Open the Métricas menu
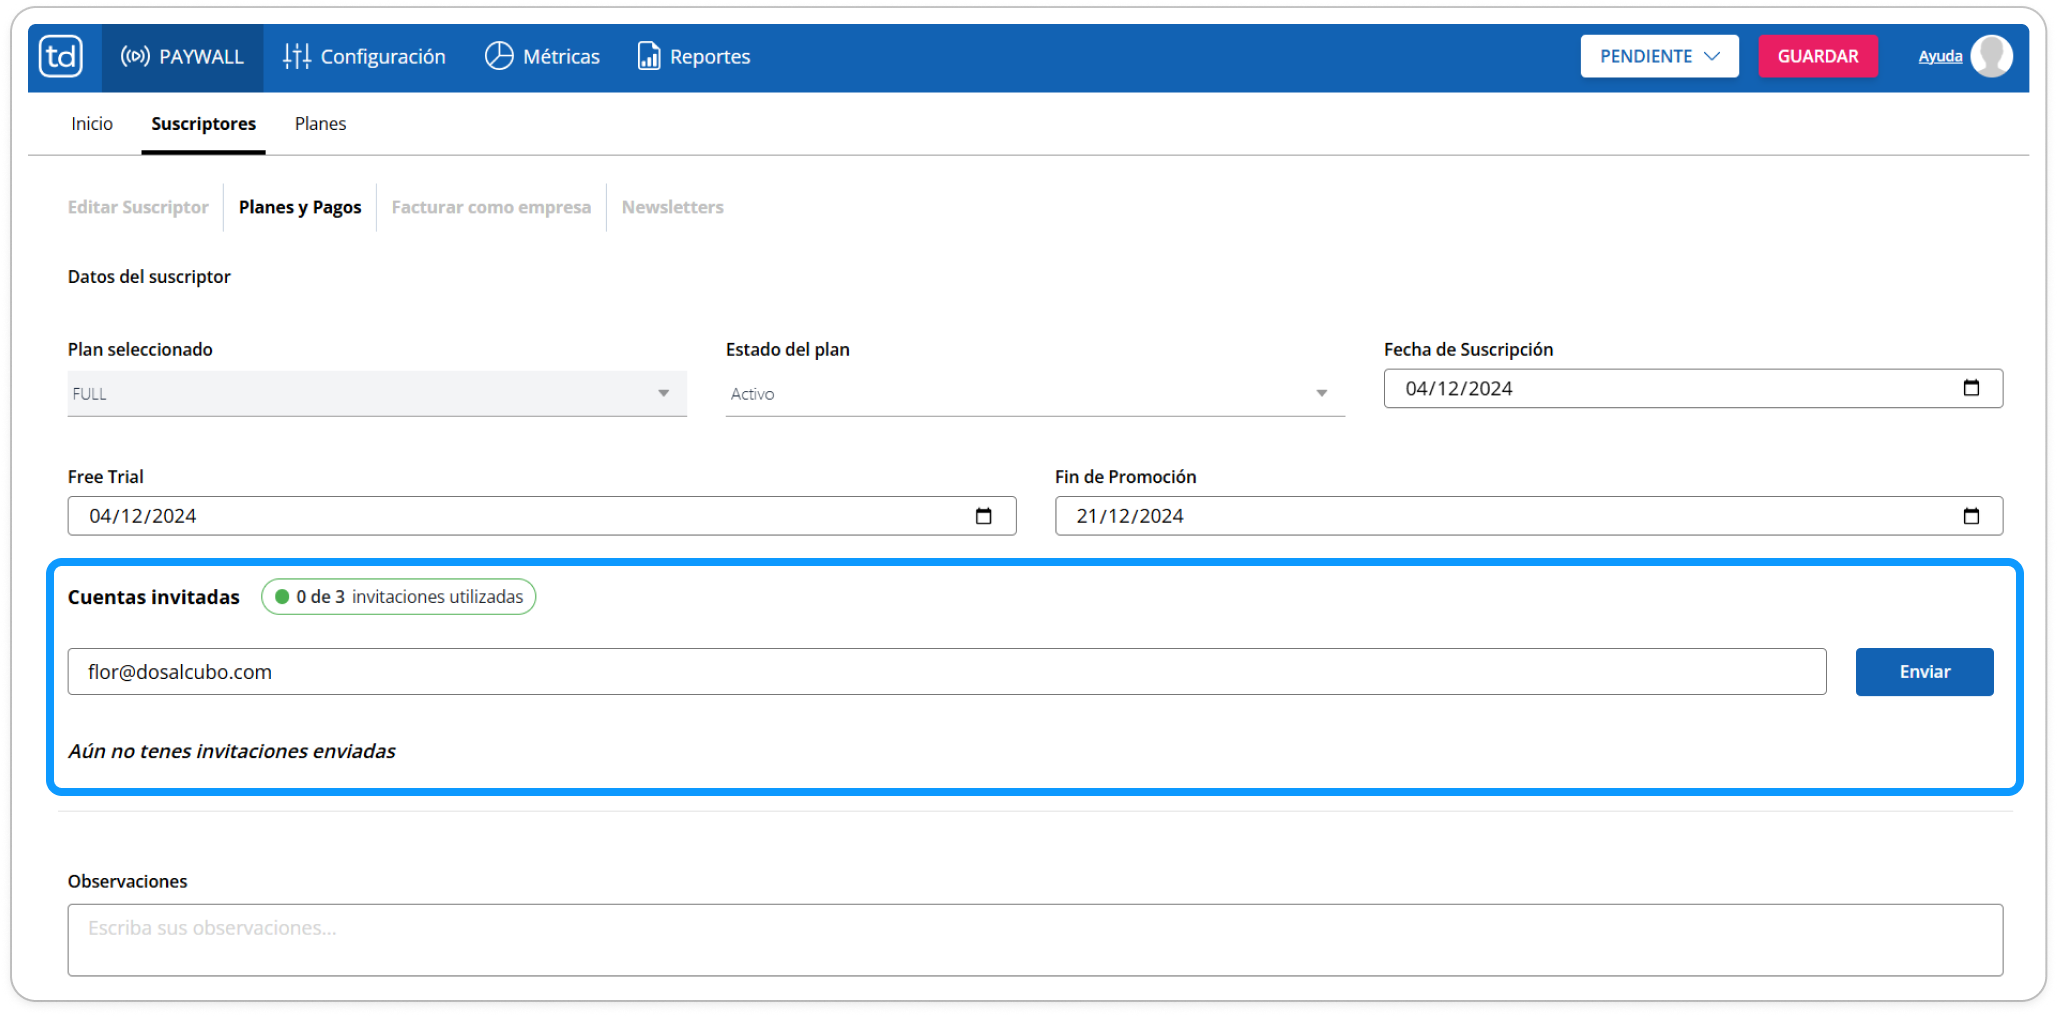The width and height of the screenshot is (2058, 1016). [542, 57]
